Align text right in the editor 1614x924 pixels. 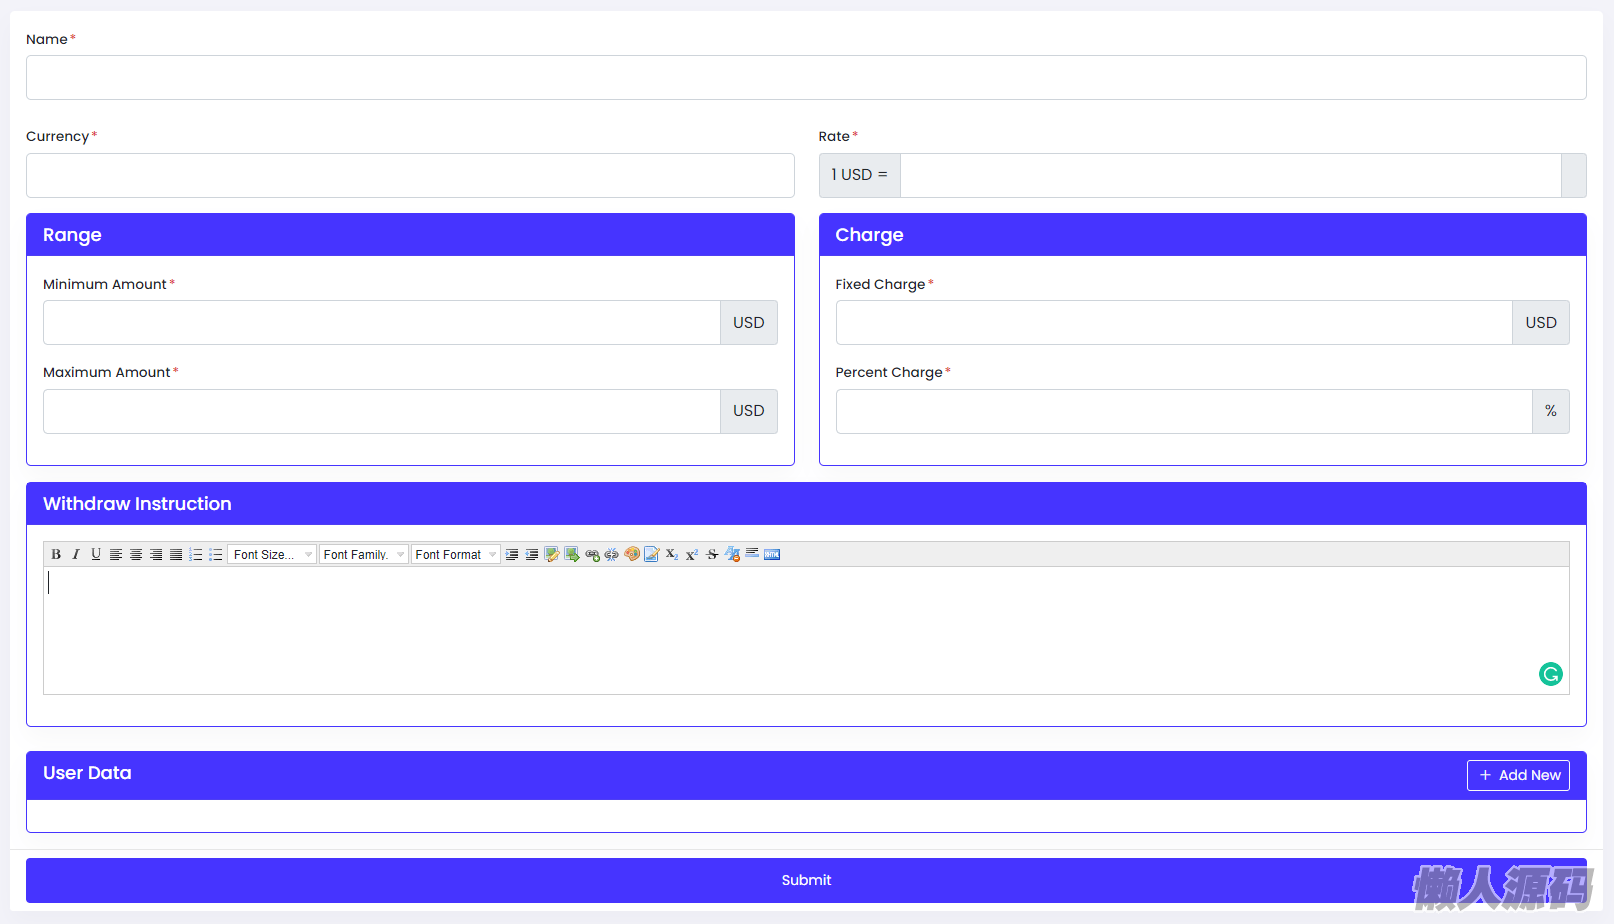[156, 554]
